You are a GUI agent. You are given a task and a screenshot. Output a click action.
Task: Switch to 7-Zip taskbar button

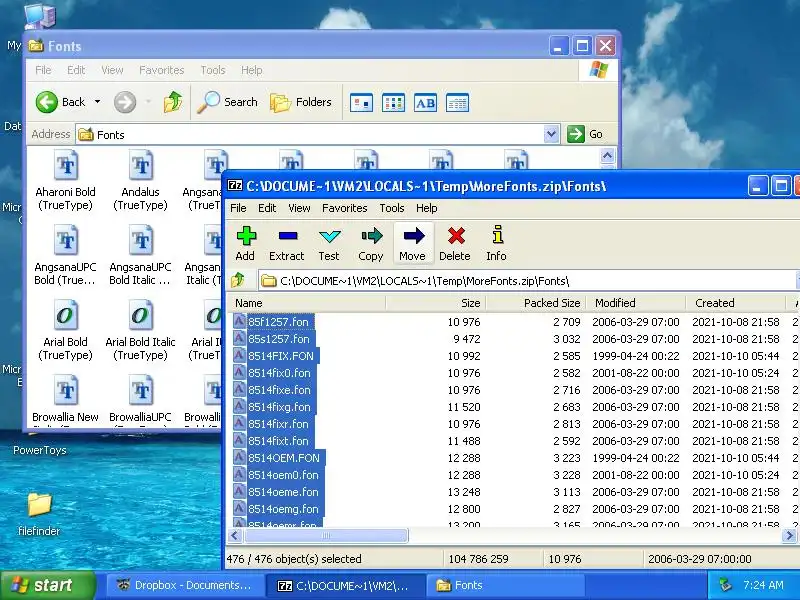click(345, 585)
